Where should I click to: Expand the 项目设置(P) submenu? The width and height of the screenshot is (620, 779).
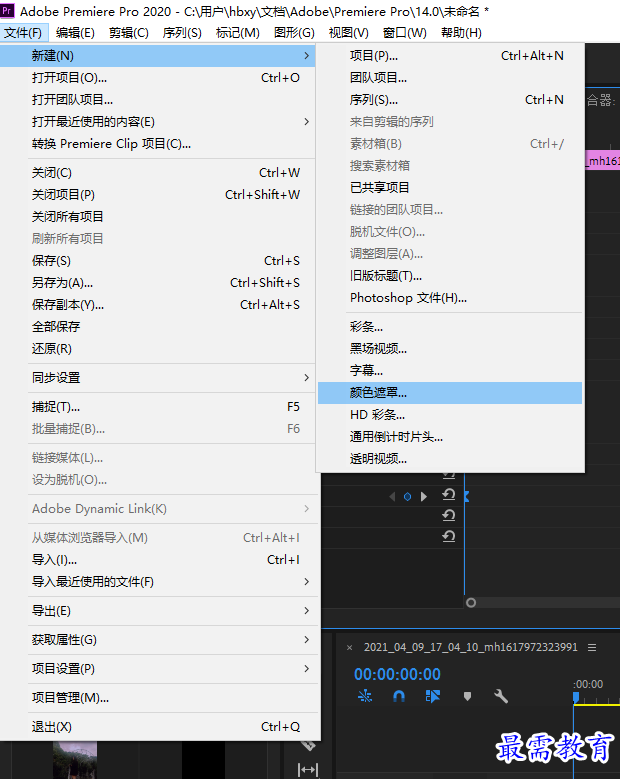point(307,669)
